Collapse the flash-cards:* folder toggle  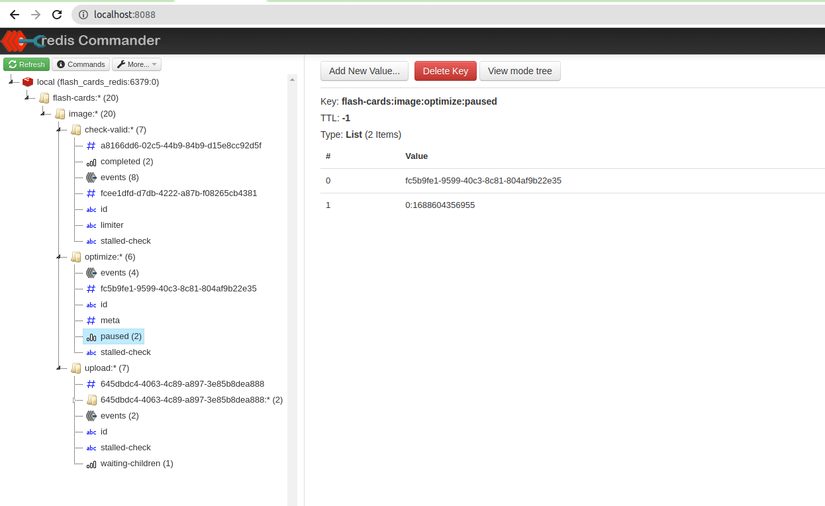pos(27,97)
